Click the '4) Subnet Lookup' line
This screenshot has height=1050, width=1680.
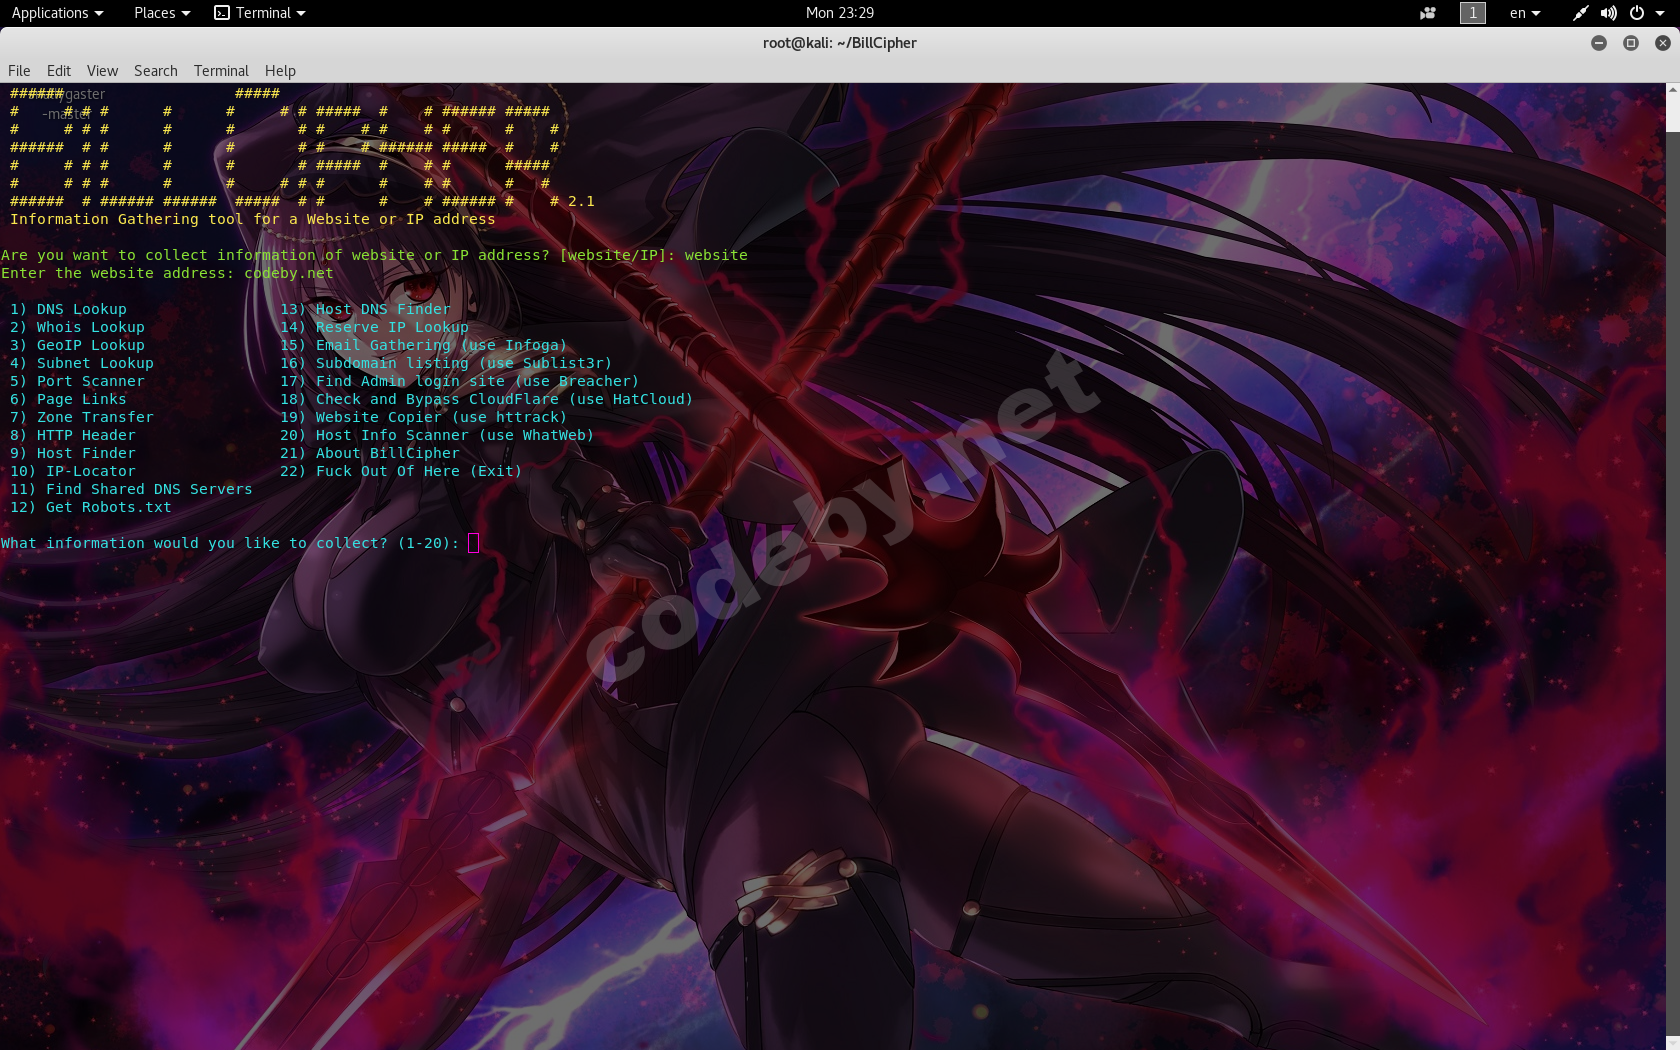[x=82, y=363]
